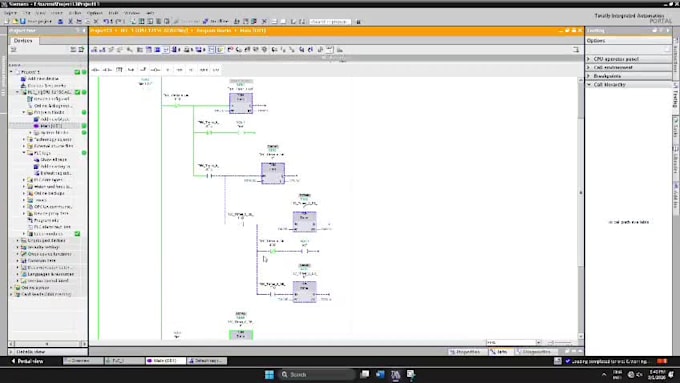This screenshot has height=383, width=680.
Task: Click the Portal view button
Action: [x=27, y=361]
